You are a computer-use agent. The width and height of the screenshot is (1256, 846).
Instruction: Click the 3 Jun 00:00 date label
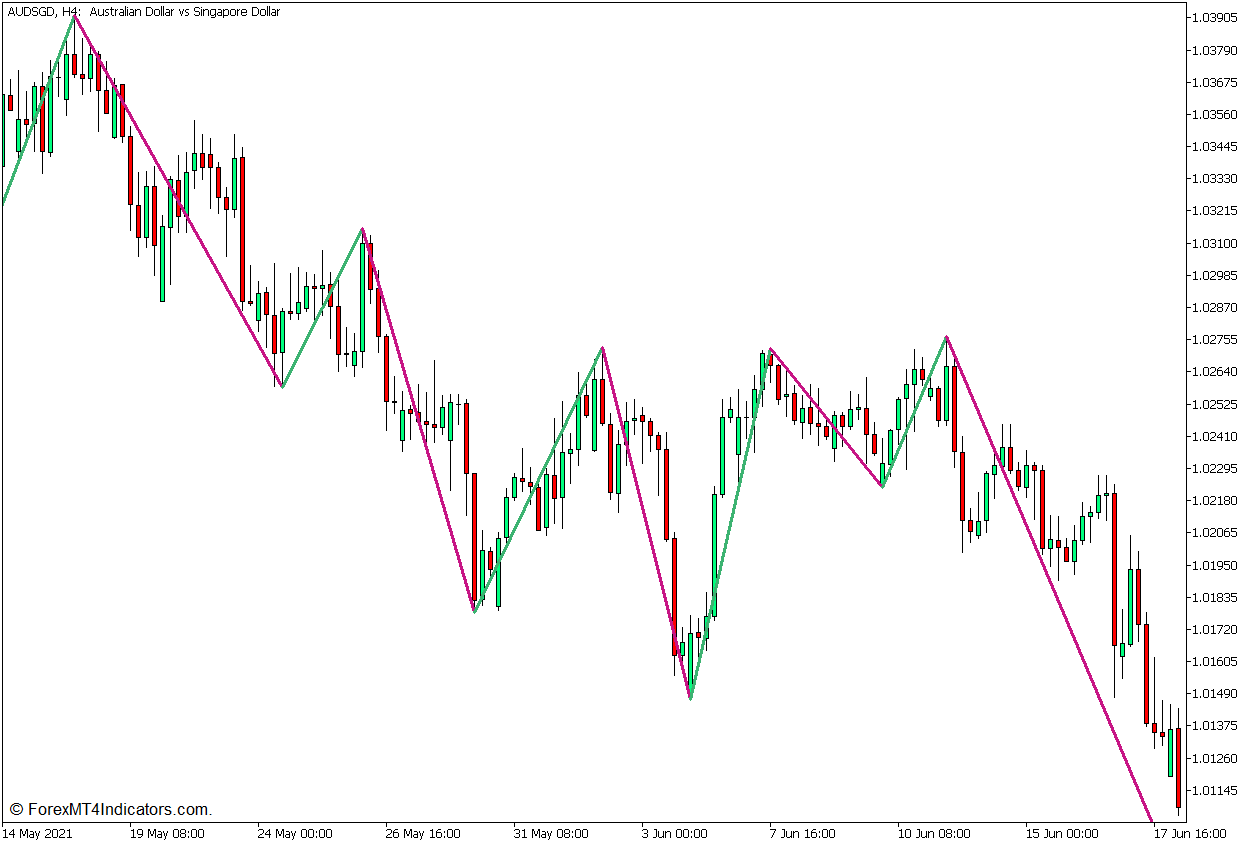tap(672, 832)
